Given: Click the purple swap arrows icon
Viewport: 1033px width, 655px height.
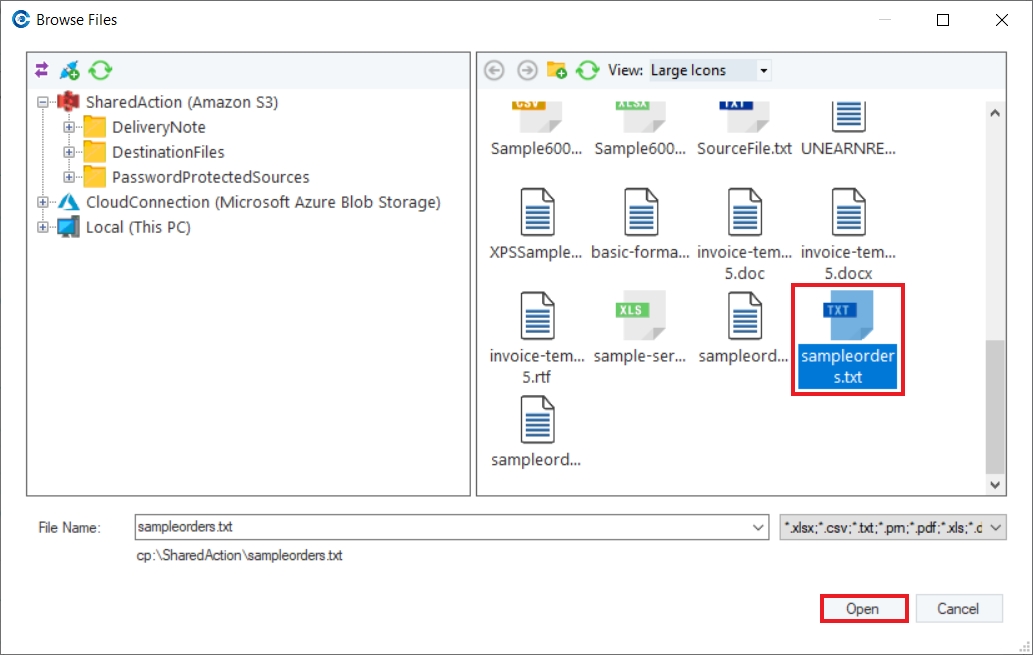Looking at the screenshot, I should point(42,70).
